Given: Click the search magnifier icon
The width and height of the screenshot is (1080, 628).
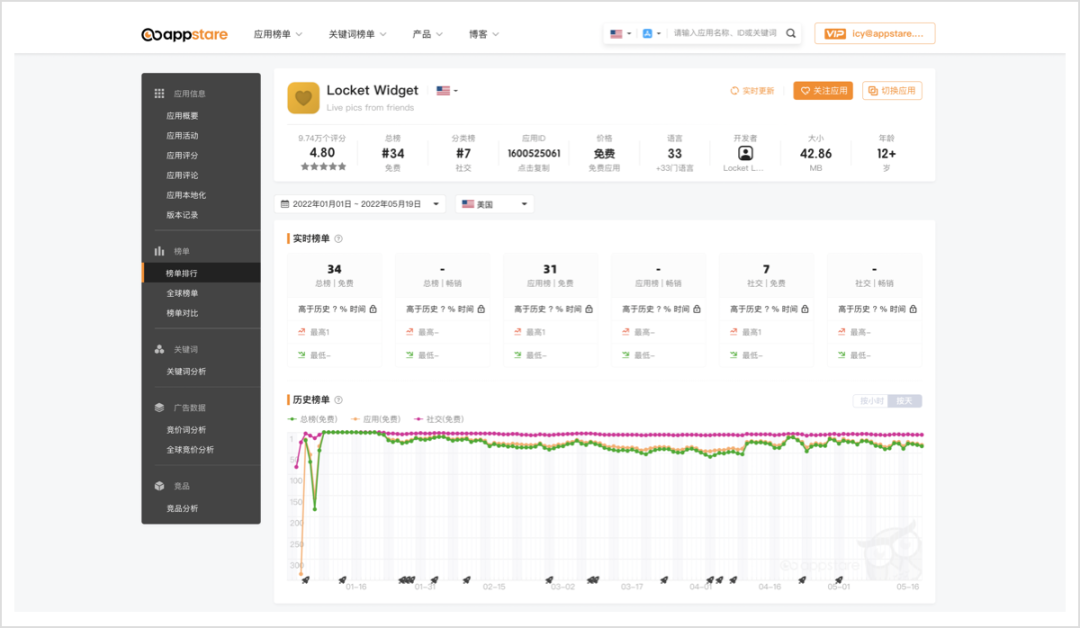Looking at the screenshot, I should point(791,33).
